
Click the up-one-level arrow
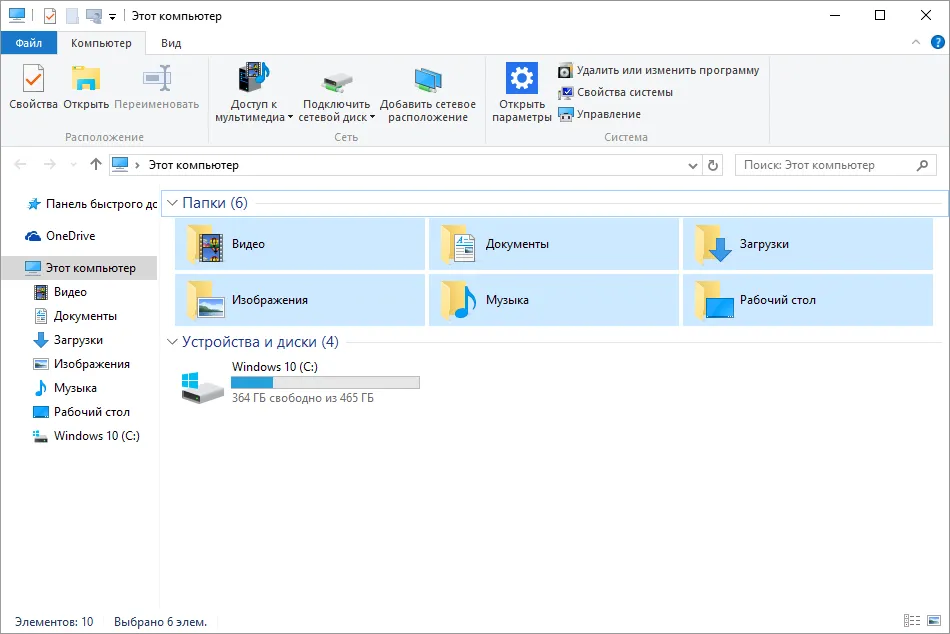(96, 164)
